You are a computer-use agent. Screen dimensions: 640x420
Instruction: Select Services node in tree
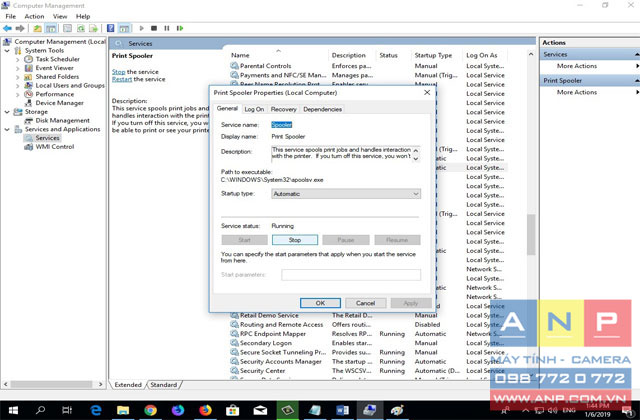(x=47, y=138)
